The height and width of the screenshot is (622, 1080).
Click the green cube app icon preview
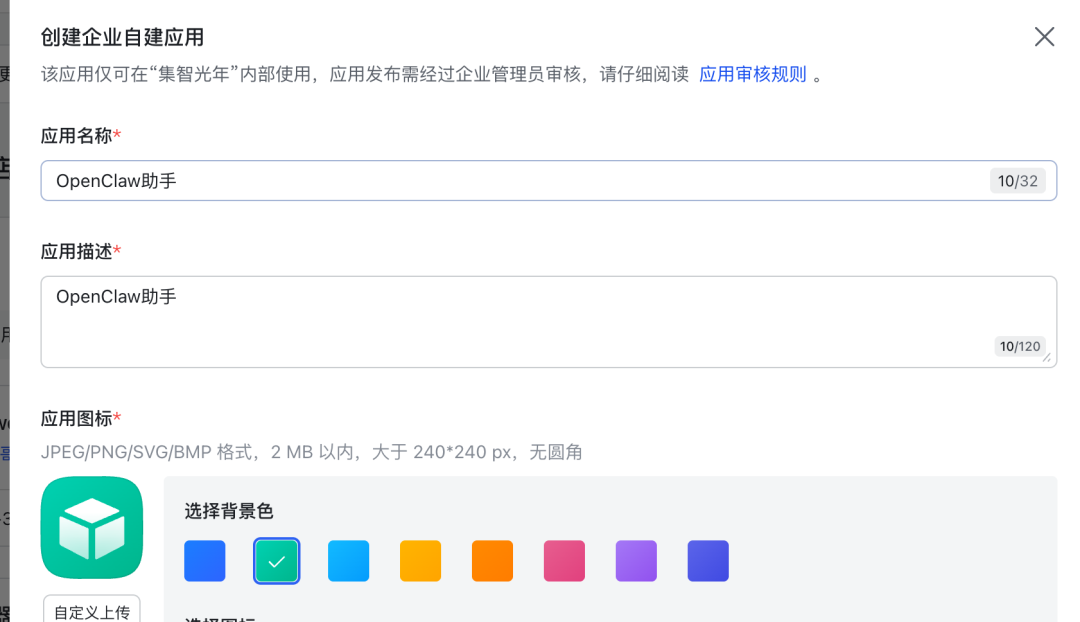(x=92, y=527)
